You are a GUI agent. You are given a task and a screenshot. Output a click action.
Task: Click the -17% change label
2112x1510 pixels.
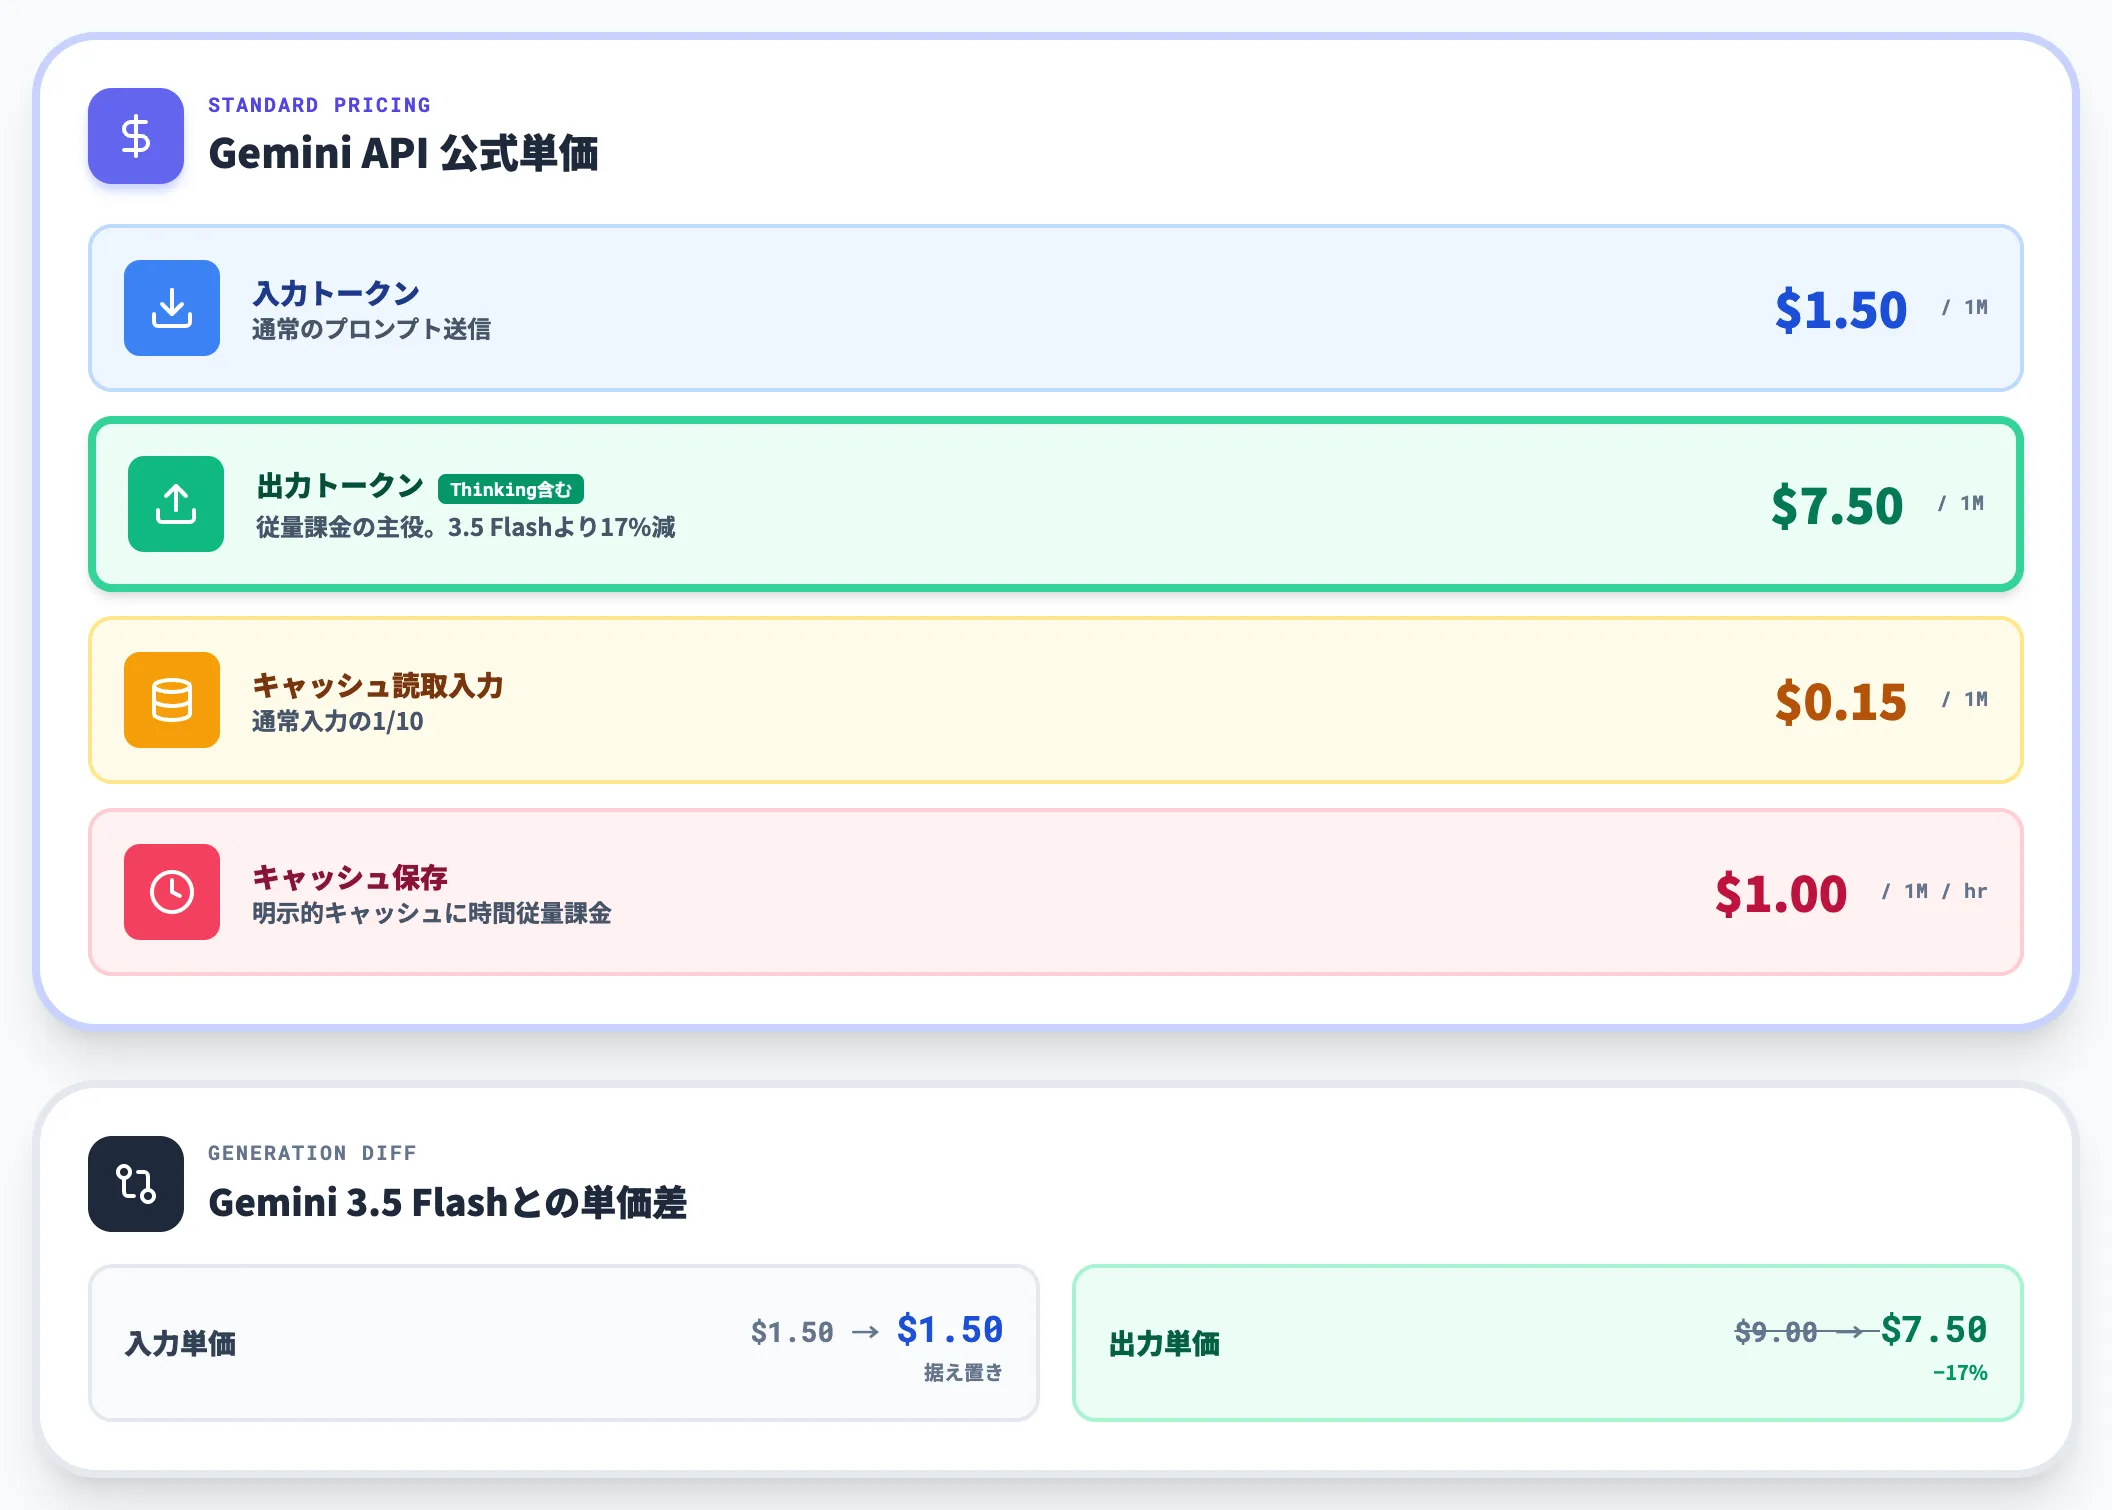tap(1960, 1373)
